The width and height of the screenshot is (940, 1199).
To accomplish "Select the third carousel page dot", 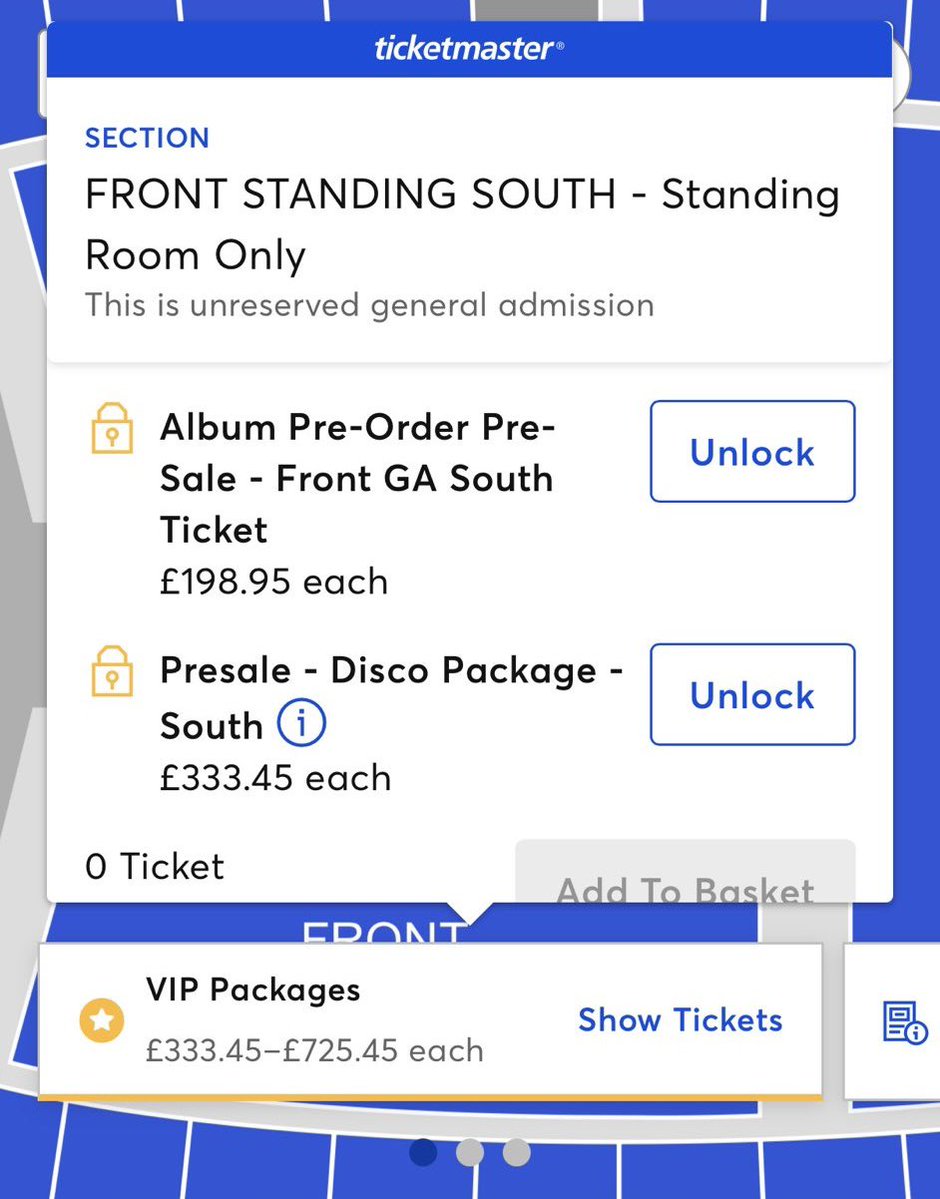I will pyautogui.click(x=516, y=1152).
